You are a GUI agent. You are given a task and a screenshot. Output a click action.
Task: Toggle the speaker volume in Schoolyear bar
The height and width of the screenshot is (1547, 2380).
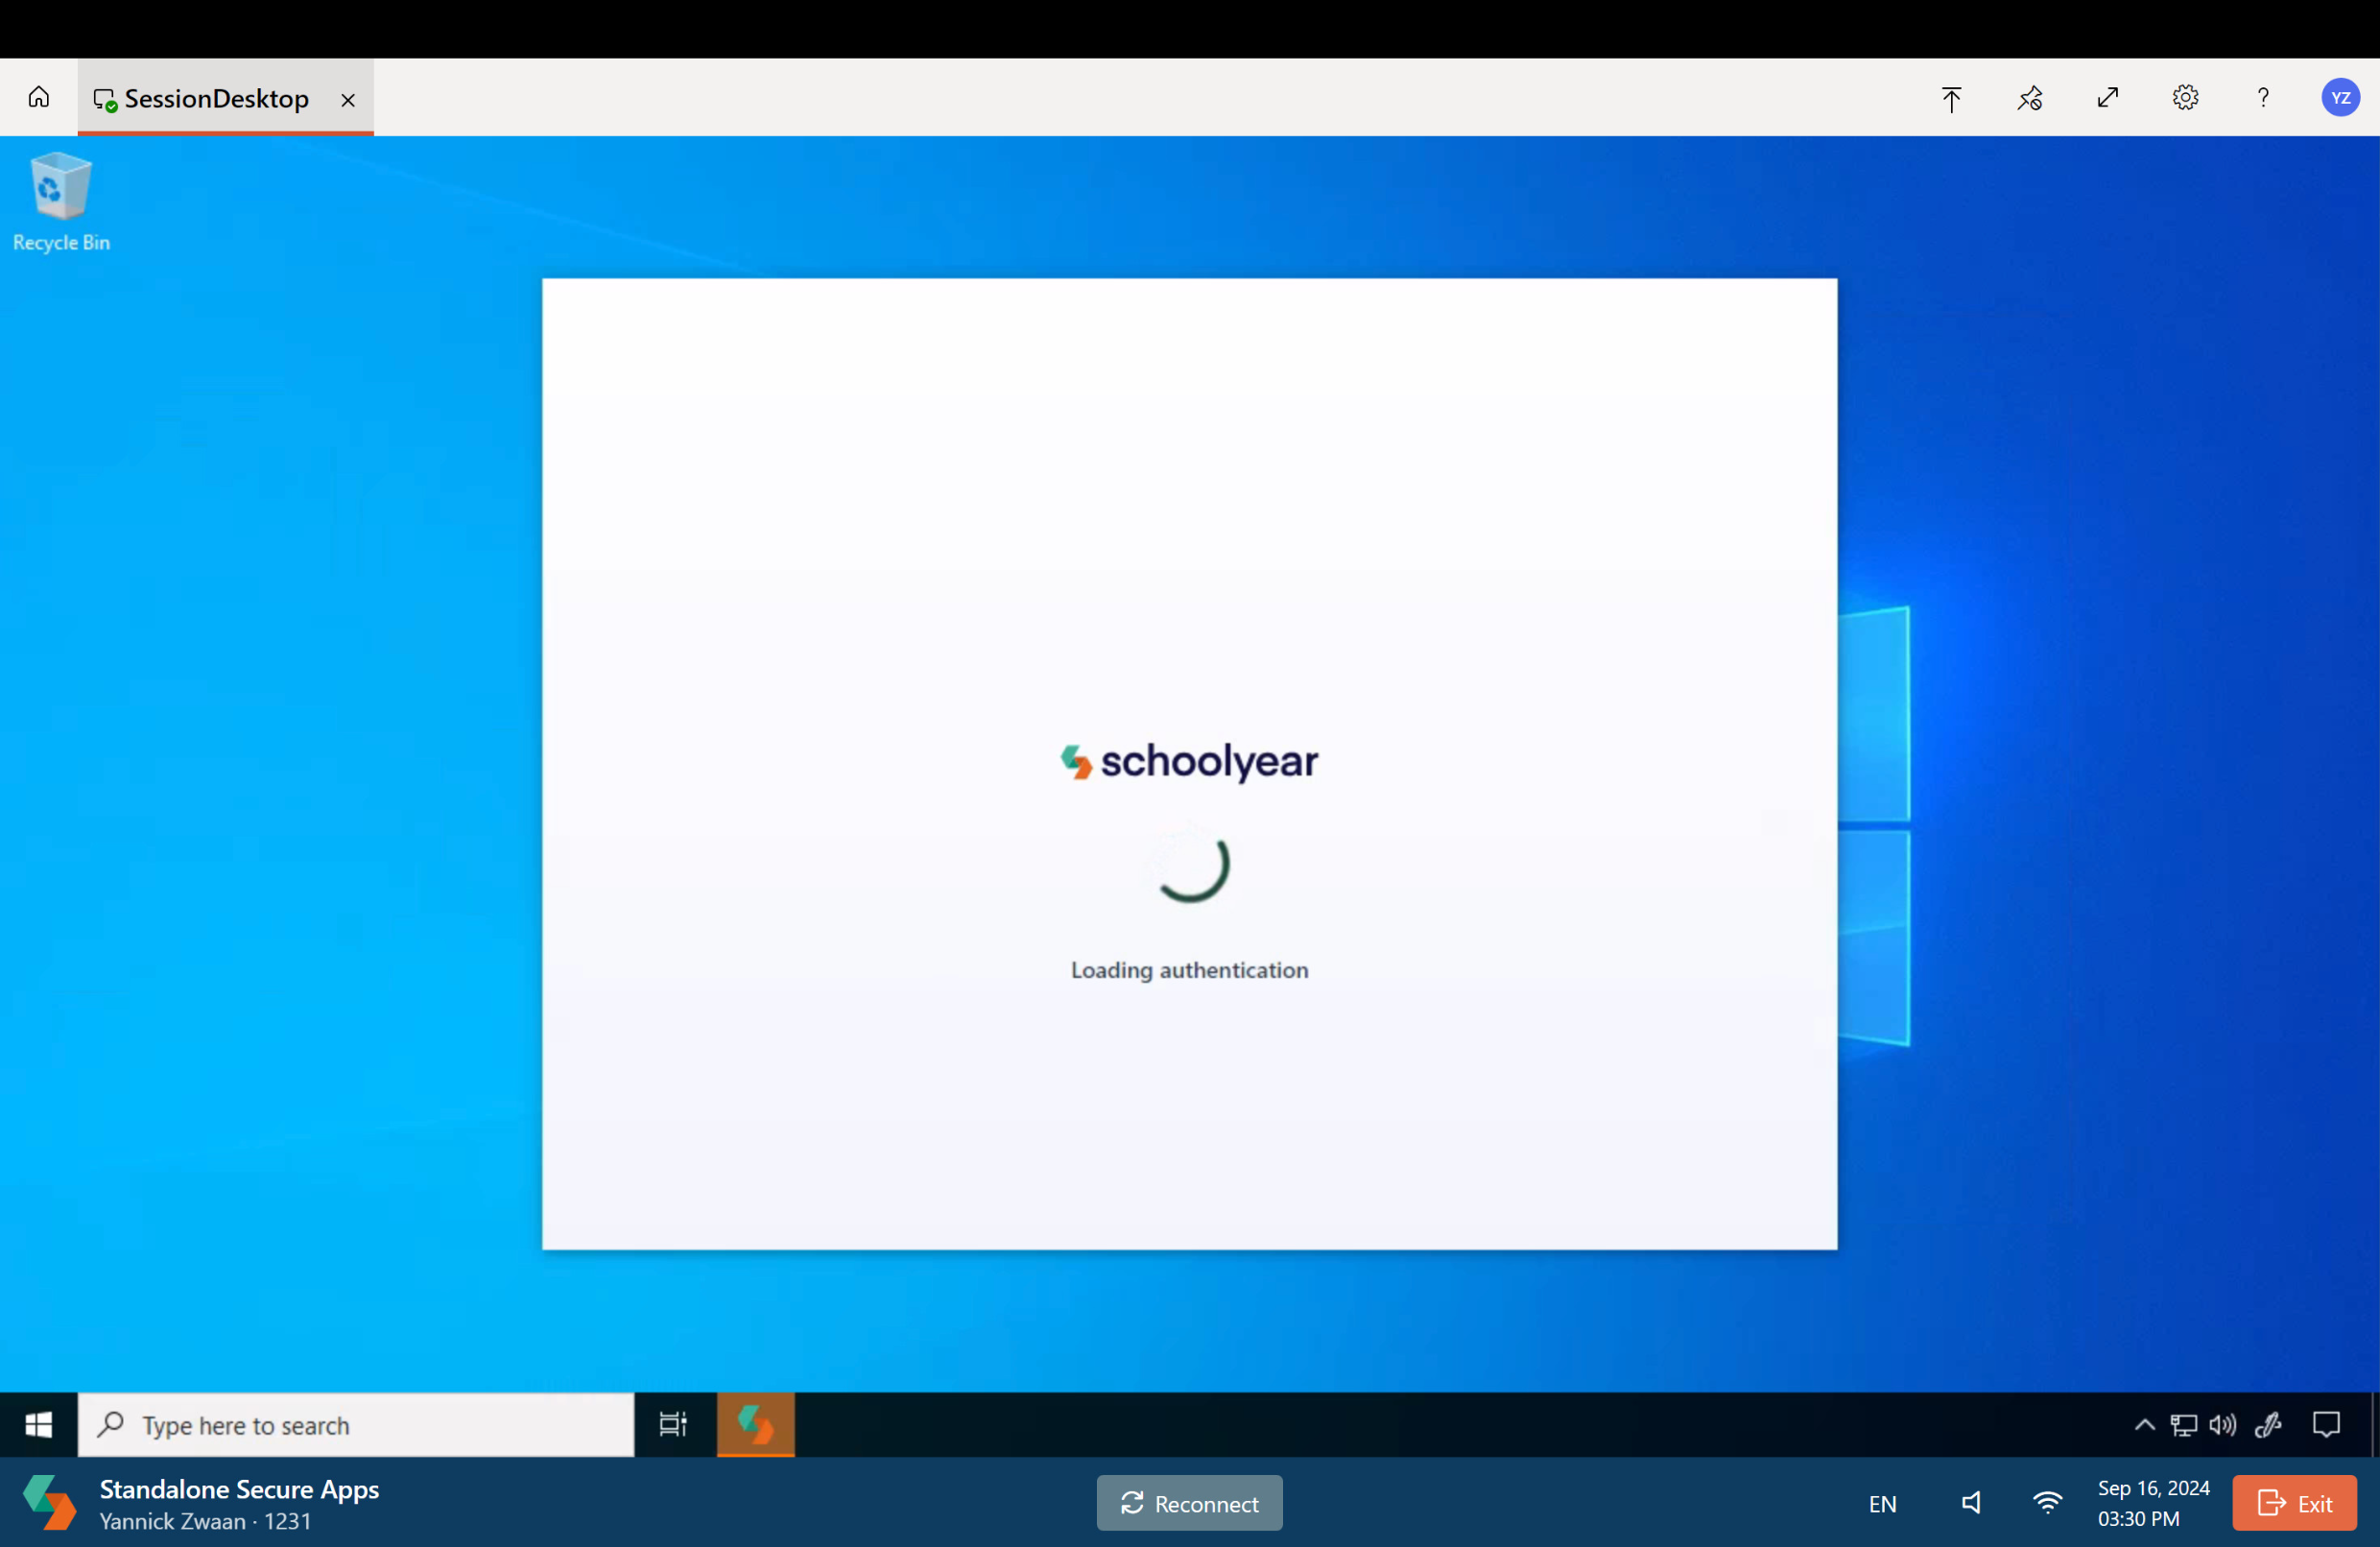pyautogui.click(x=1971, y=1503)
